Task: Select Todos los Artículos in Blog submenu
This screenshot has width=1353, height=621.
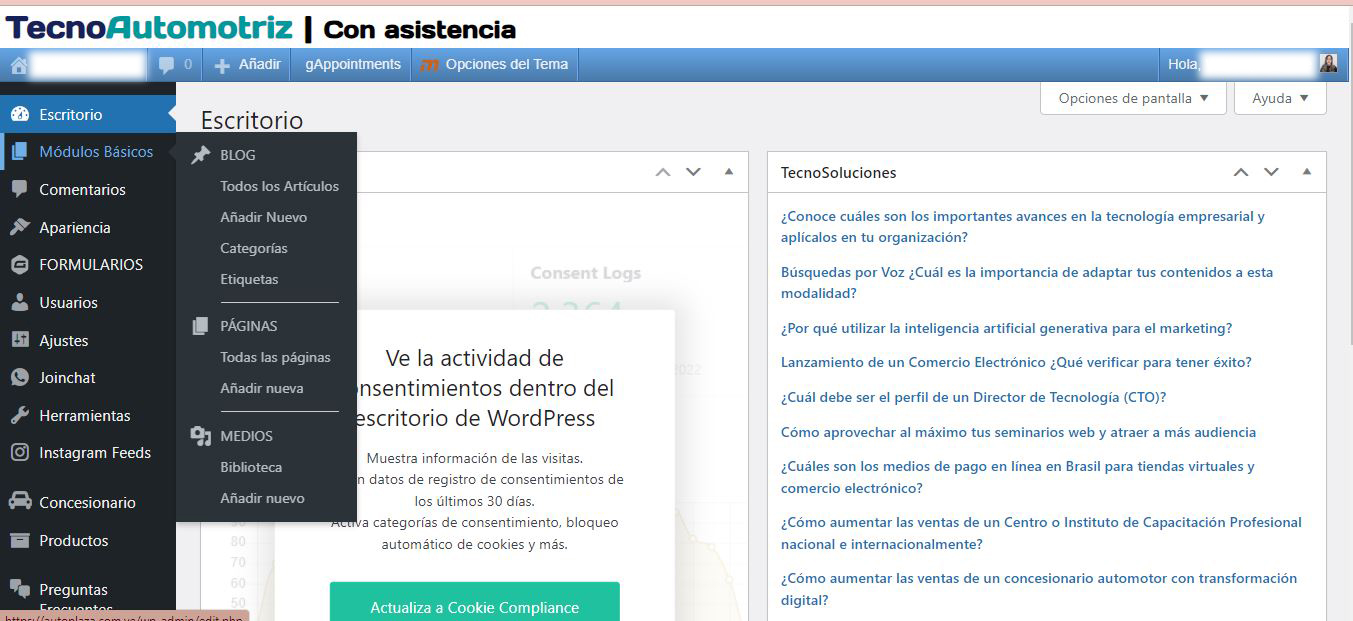Action: pos(279,186)
